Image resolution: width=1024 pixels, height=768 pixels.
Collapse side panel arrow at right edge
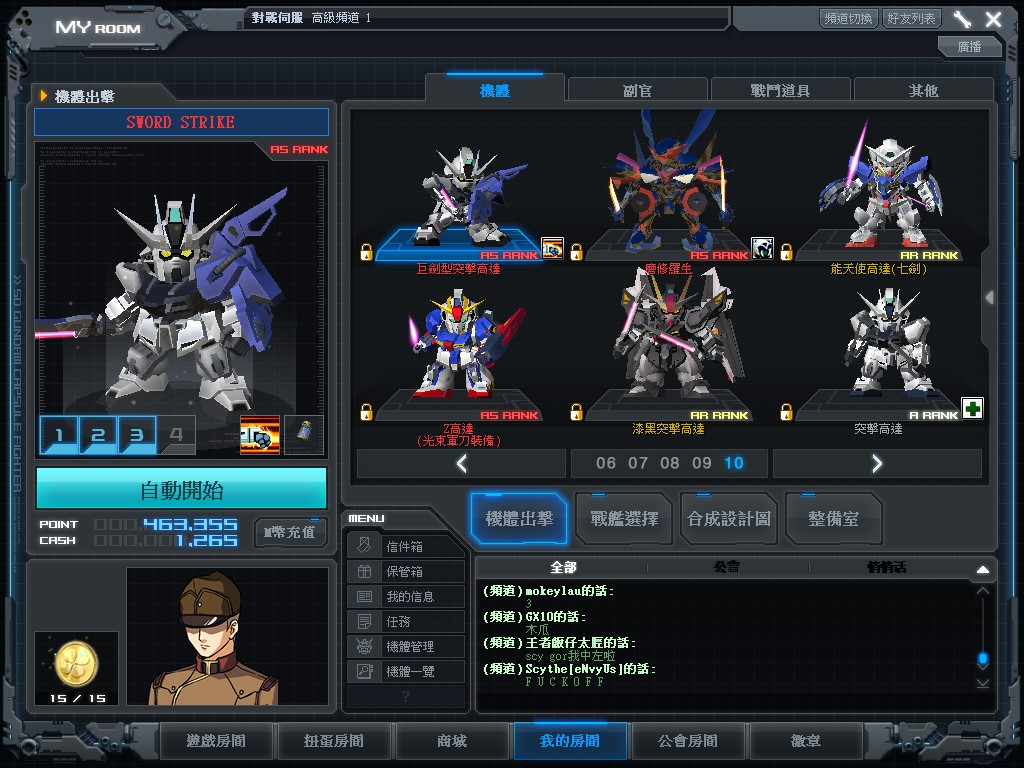tap(990, 298)
